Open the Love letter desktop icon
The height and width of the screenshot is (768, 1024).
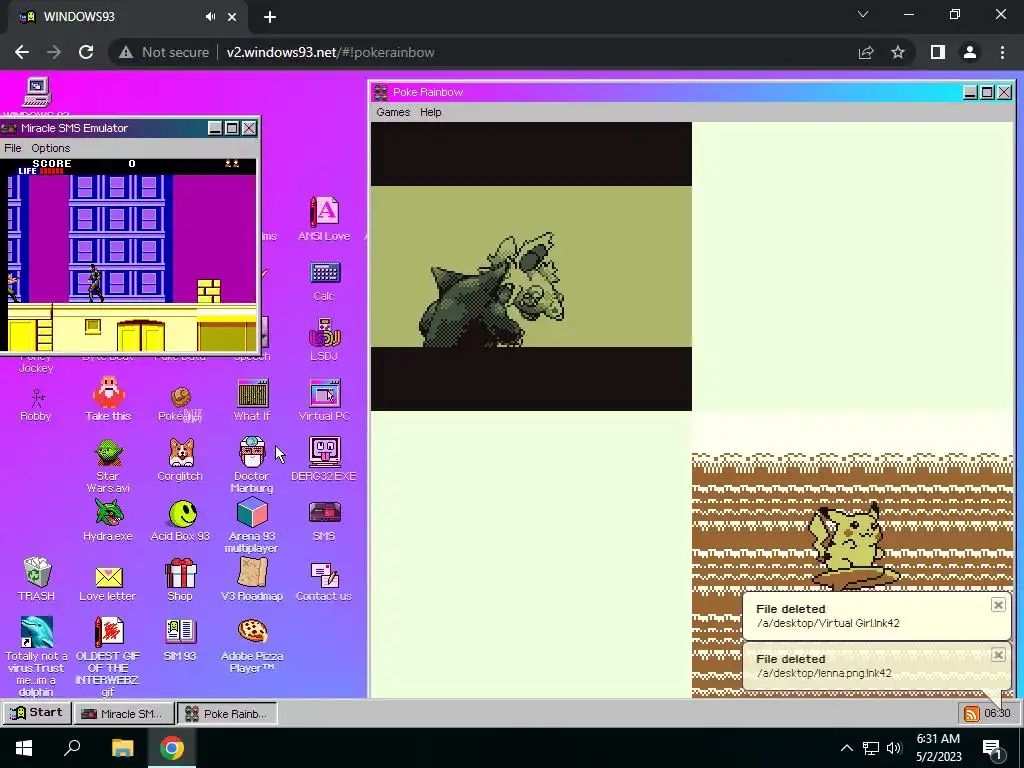(x=108, y=583)
